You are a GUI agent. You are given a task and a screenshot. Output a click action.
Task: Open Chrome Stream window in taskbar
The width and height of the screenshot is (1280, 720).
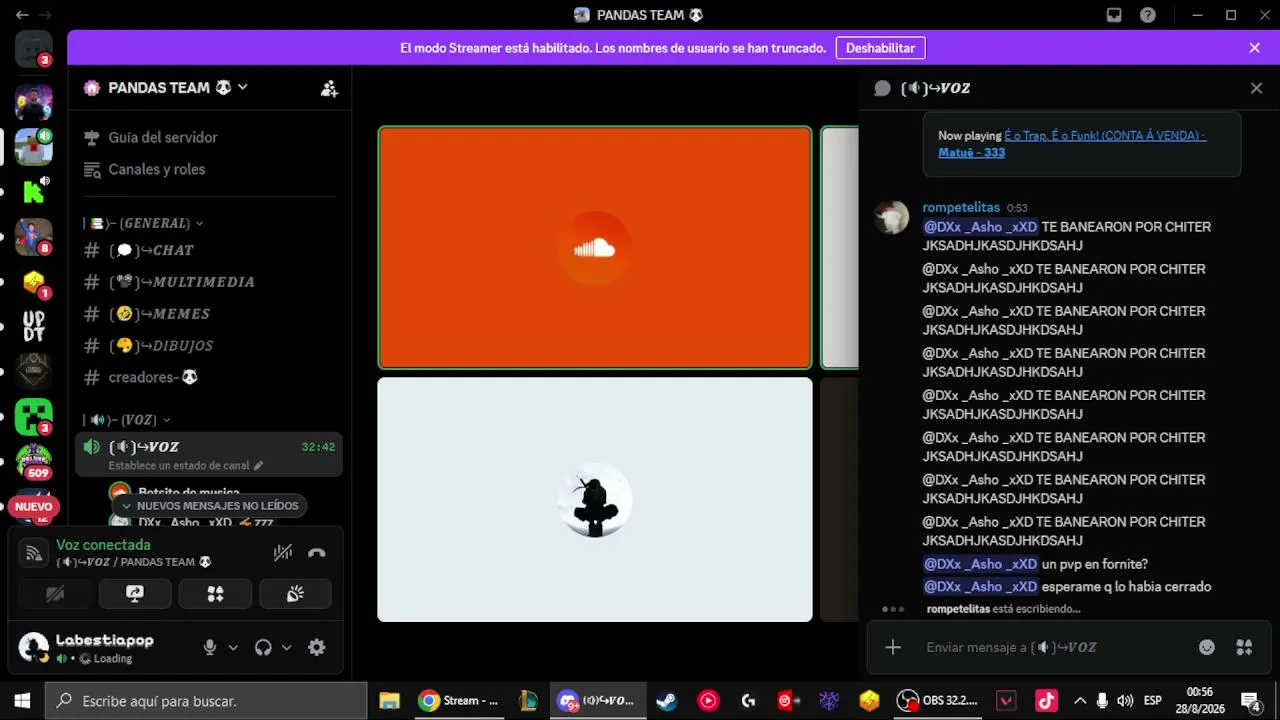459,701
